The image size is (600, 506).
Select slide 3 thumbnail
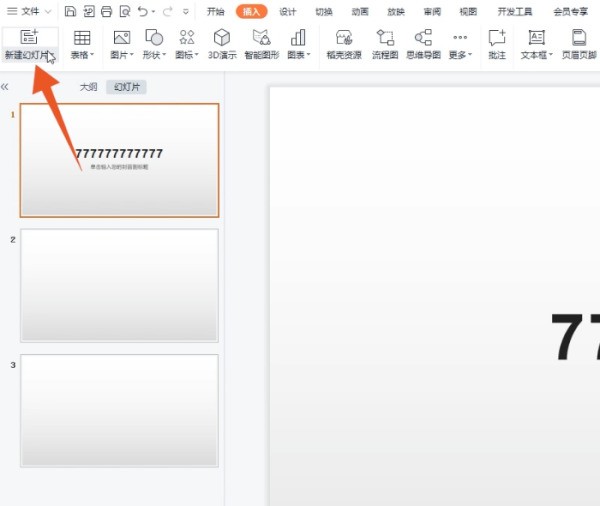pyautogui.click(x=119, y=409)
